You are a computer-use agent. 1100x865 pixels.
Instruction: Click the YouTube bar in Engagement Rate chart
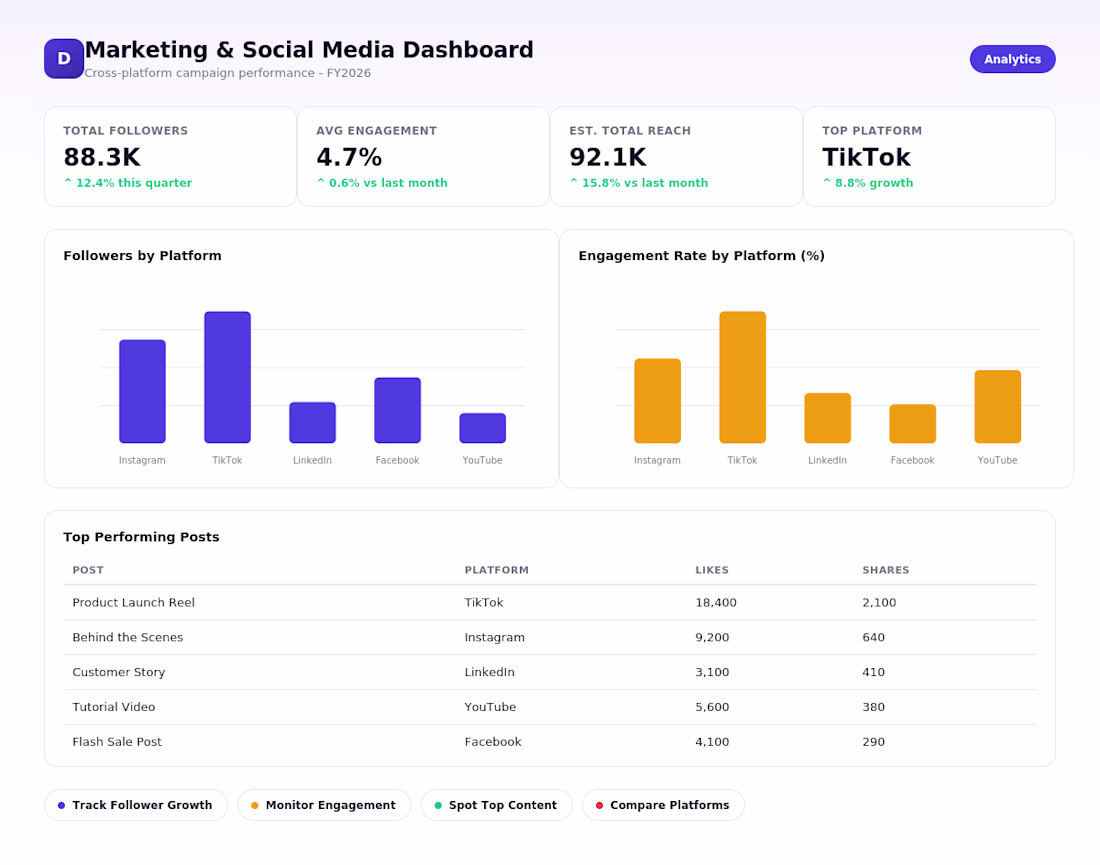pyautogui.click(x=998, y=407)
